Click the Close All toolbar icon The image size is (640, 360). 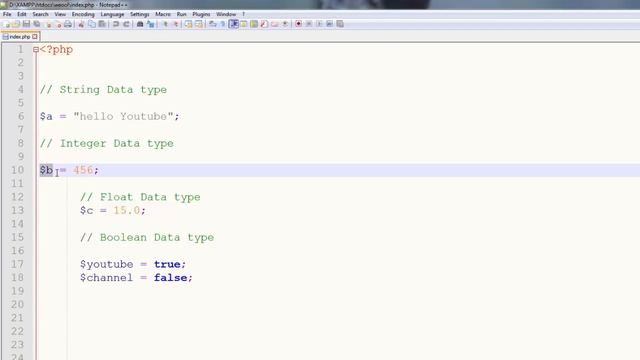[x=58, y=24]
